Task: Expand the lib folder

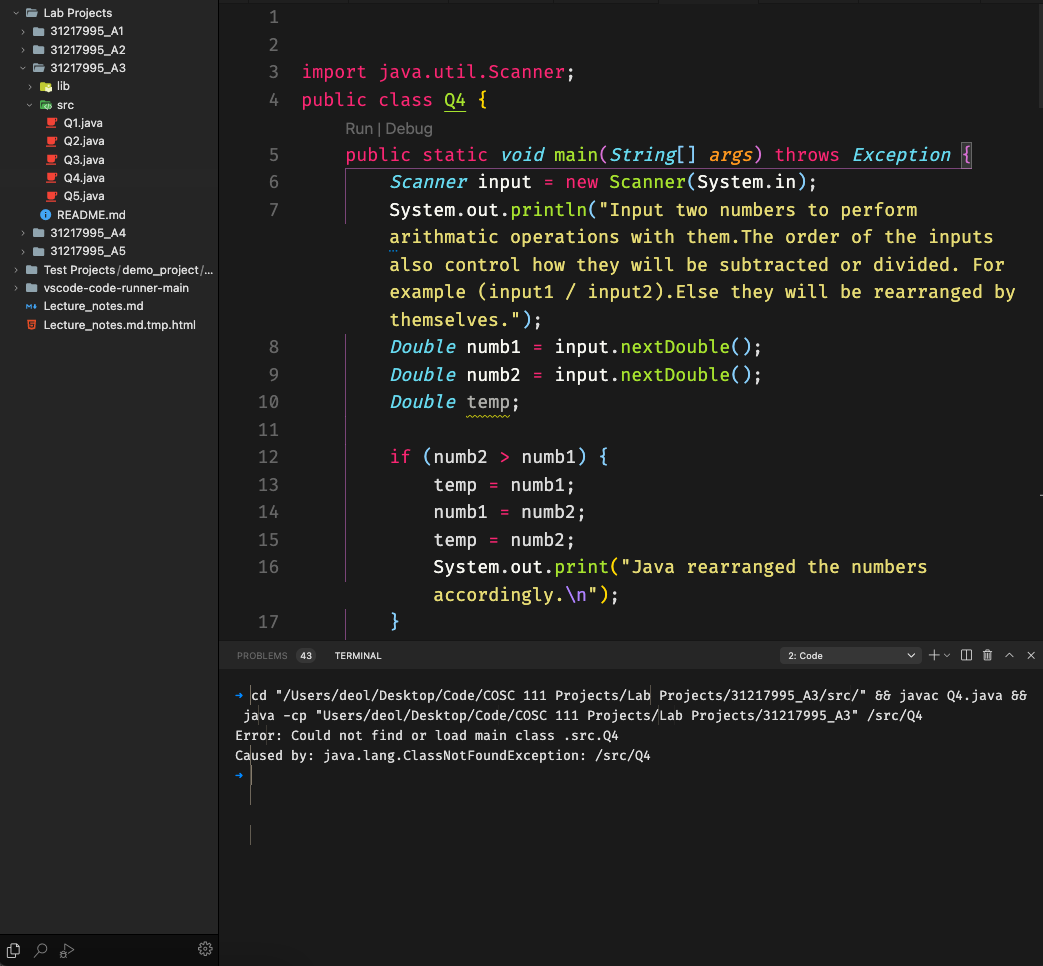Action: (x=29, y=86)
